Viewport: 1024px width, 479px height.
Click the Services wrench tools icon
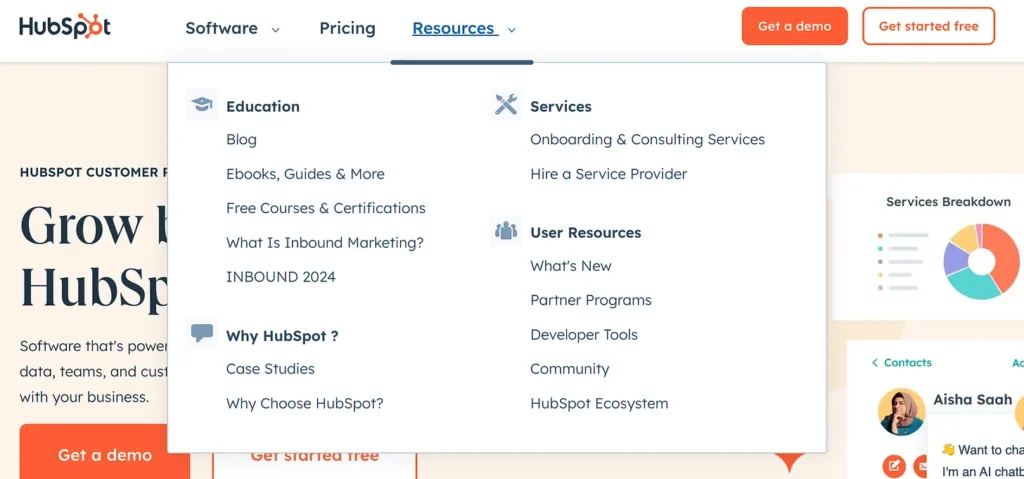pos(506,105)
